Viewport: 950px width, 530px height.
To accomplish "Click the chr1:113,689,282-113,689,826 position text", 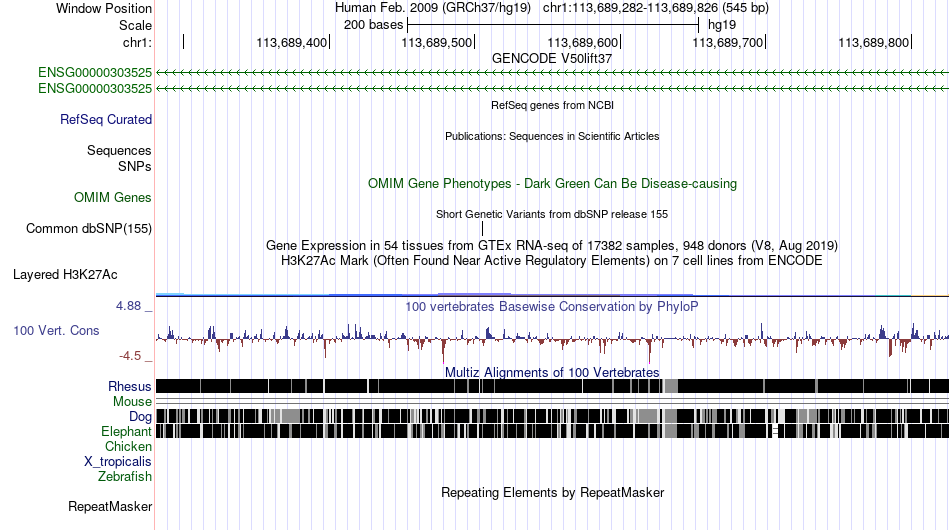I will click(x=656, y=8).
